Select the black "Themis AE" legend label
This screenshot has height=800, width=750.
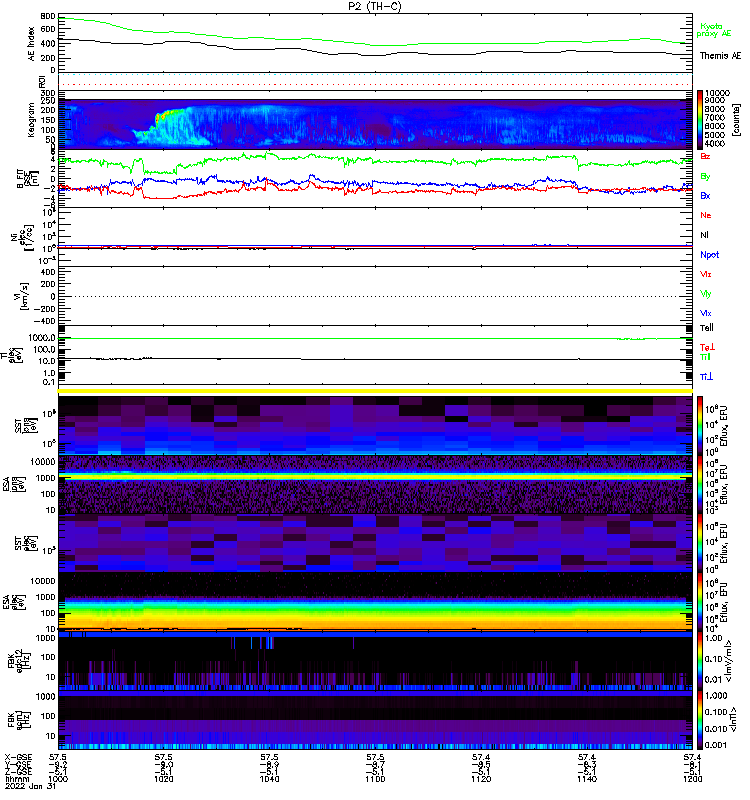click(x=720, y=56)
